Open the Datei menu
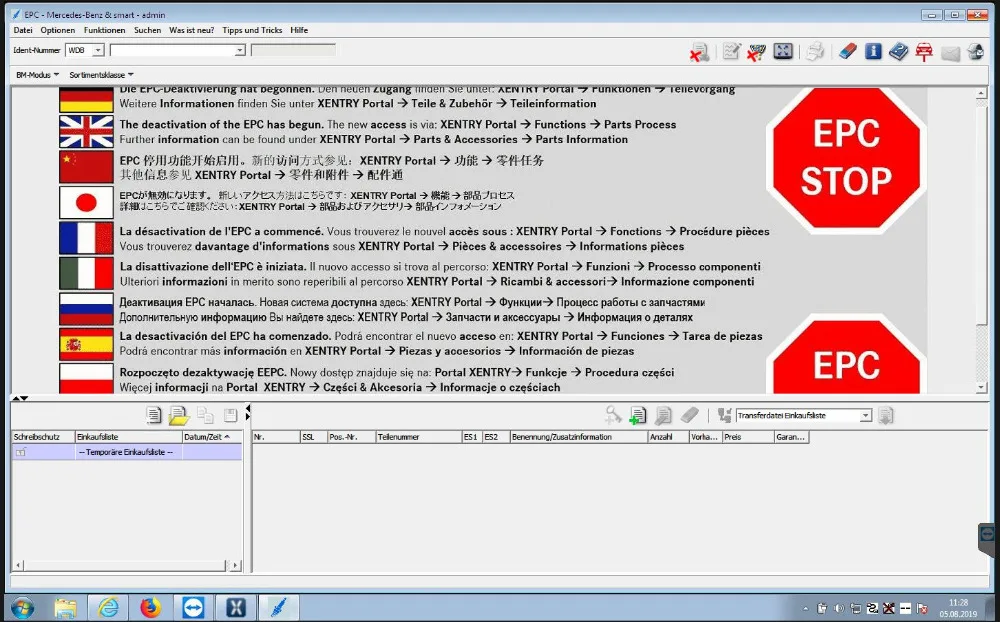The height and width of the screenshot is (622, 1000). [x=23, y=30]
